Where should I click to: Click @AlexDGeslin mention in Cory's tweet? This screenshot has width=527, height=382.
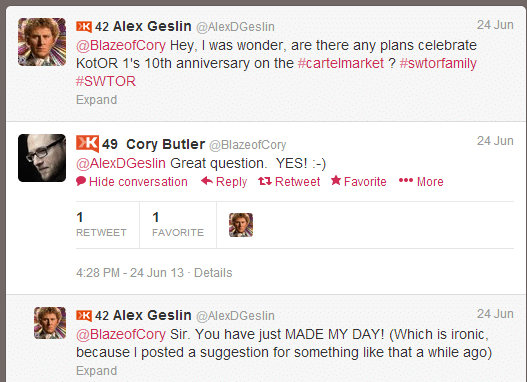(121, 163)
